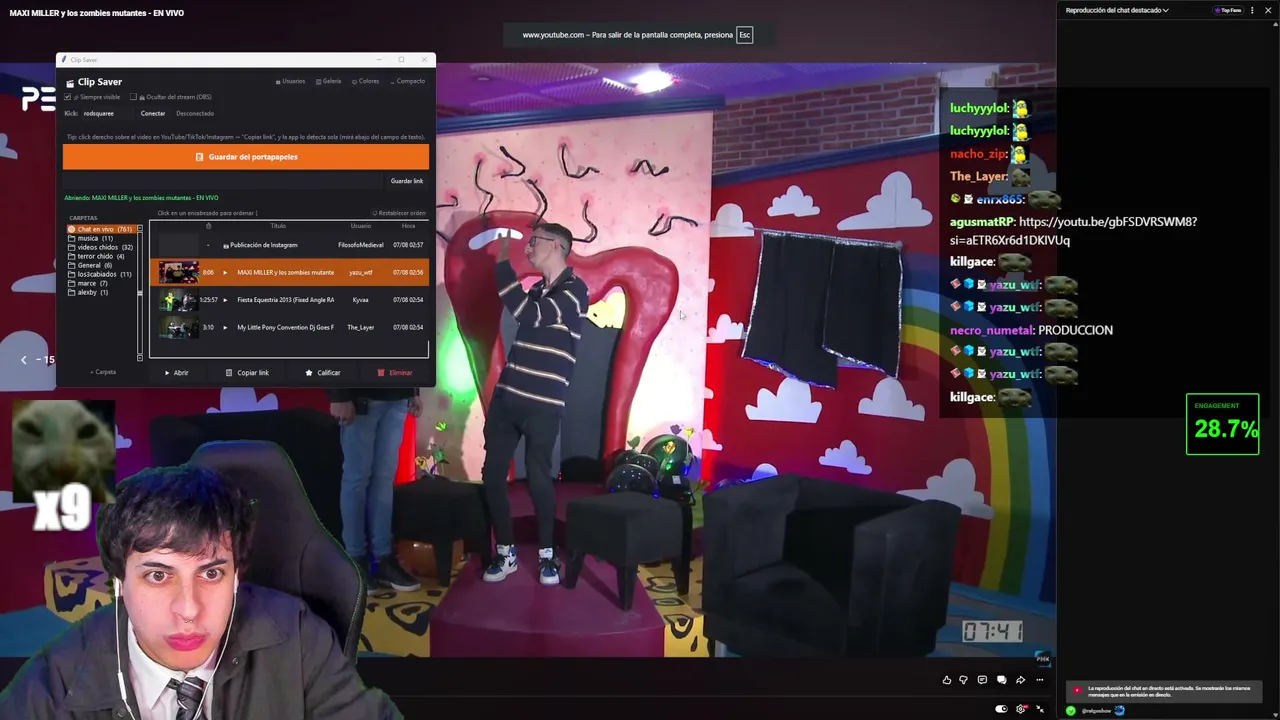
Task: Open the Colores settings in Clip Saver
Action: point(366,81)
